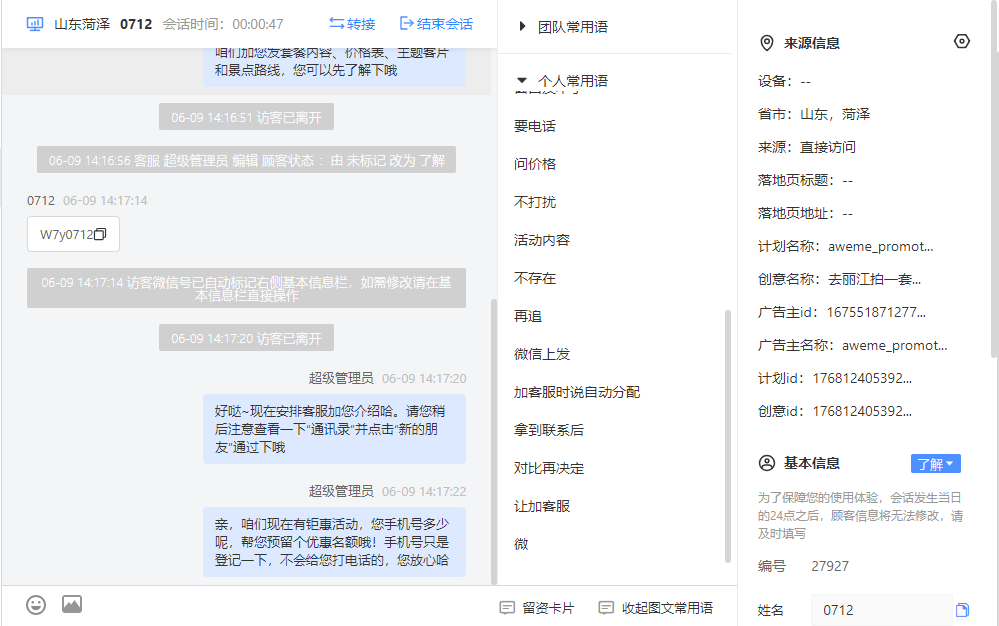Viewport: 999px width, 626px height.
Task: Select the quick phrase 拿到联系后
Action: tap(549, 430)
